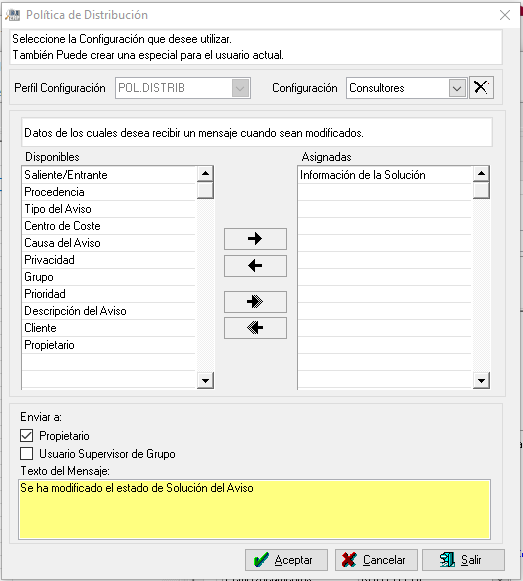Click the Salir exit button
The width and height of the screenshot is (523, 581).
click(x=463, y=560)
